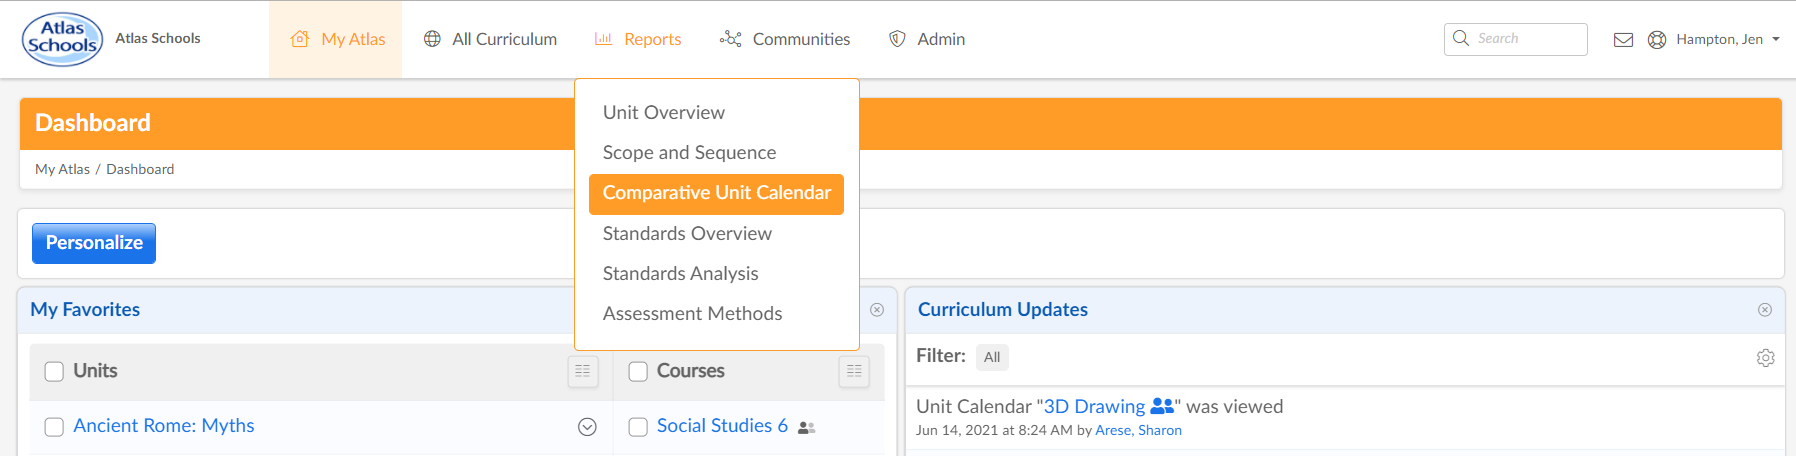Select Comparative Unit Calendar from menu
The height and width of the screenshot is (456, 1796).
coord(716,194)
